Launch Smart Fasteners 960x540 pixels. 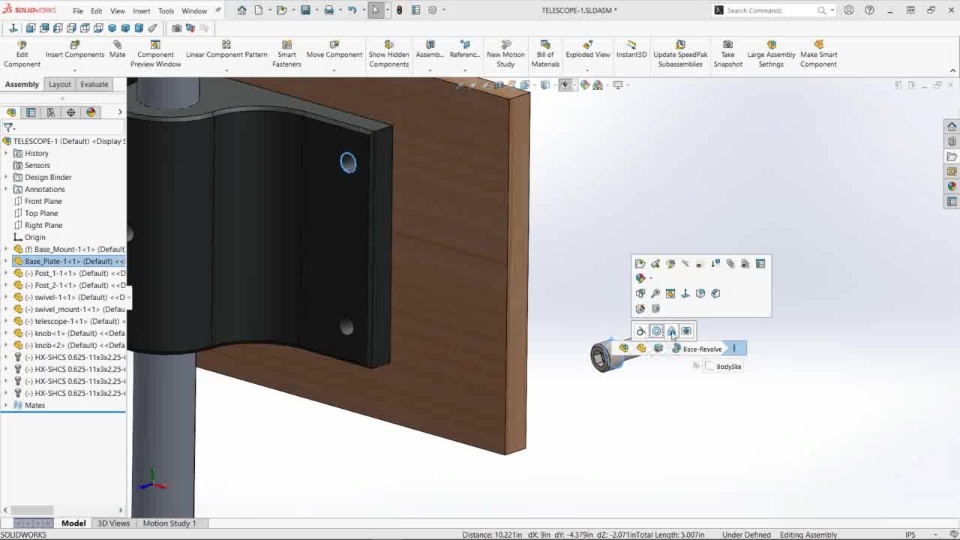tap(287, 54)
